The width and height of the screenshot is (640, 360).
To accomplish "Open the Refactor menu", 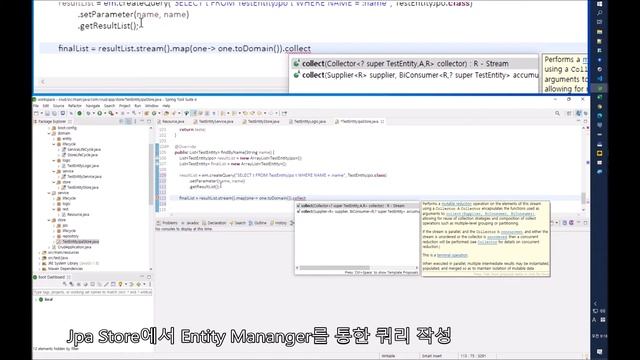I will [x=75, y=106].
